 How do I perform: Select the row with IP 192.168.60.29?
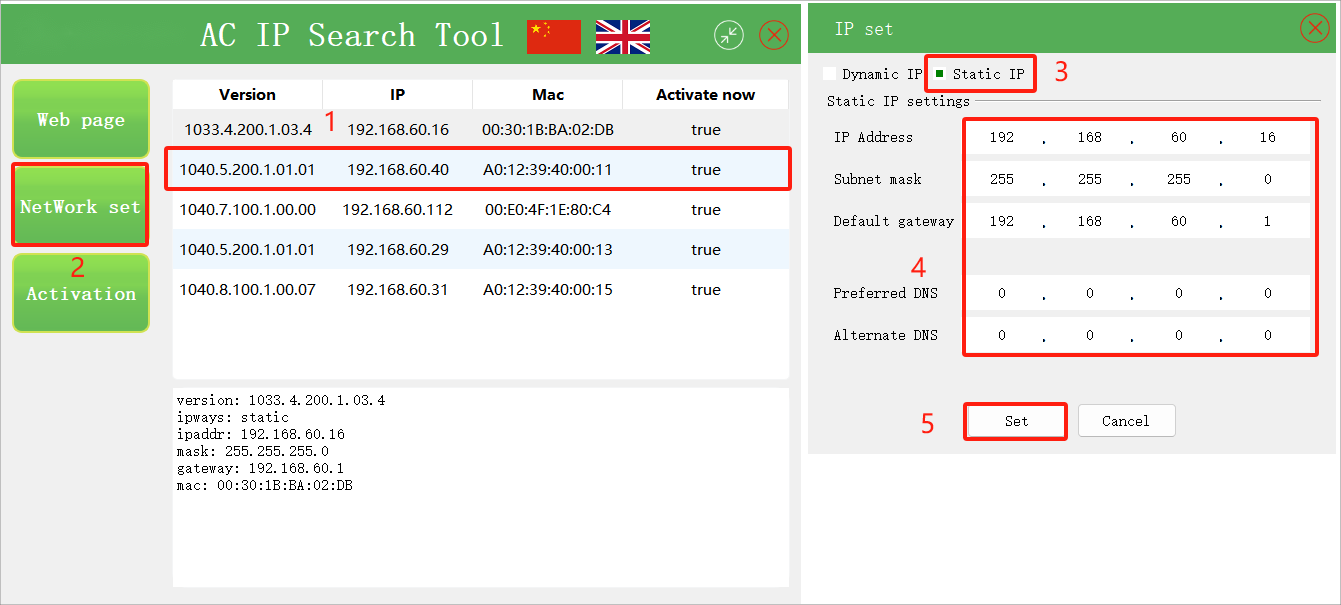[480, 250]
